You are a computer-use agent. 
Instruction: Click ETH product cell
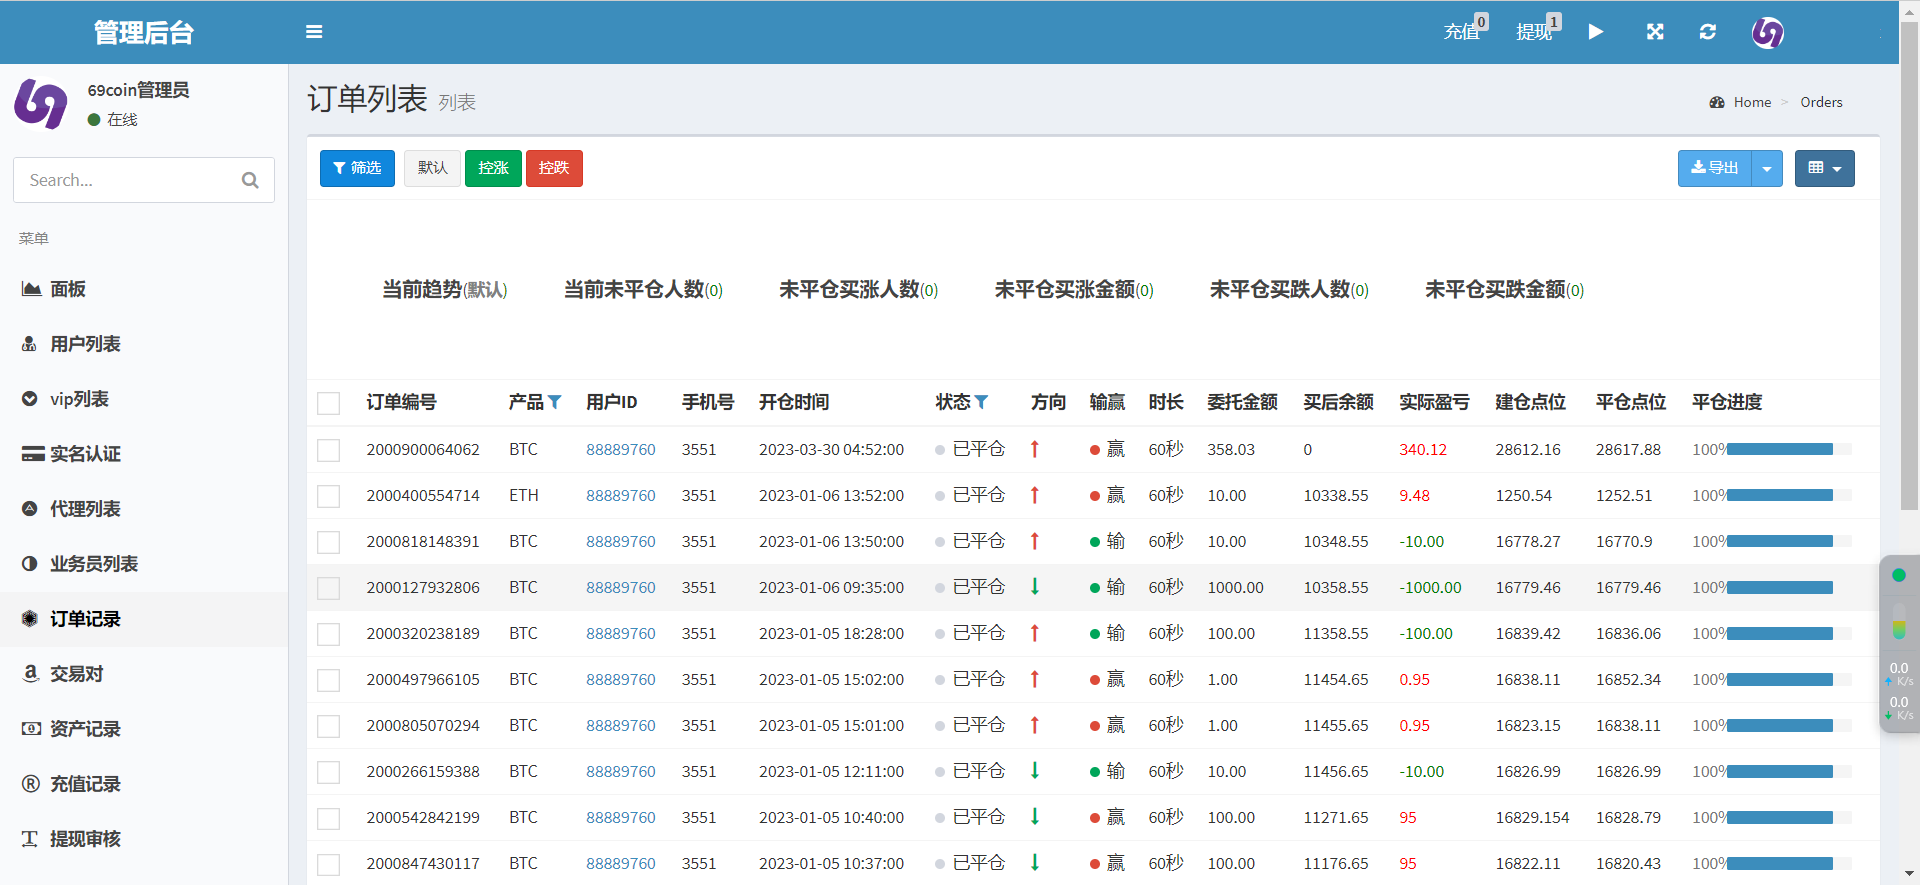pos(524,496)
